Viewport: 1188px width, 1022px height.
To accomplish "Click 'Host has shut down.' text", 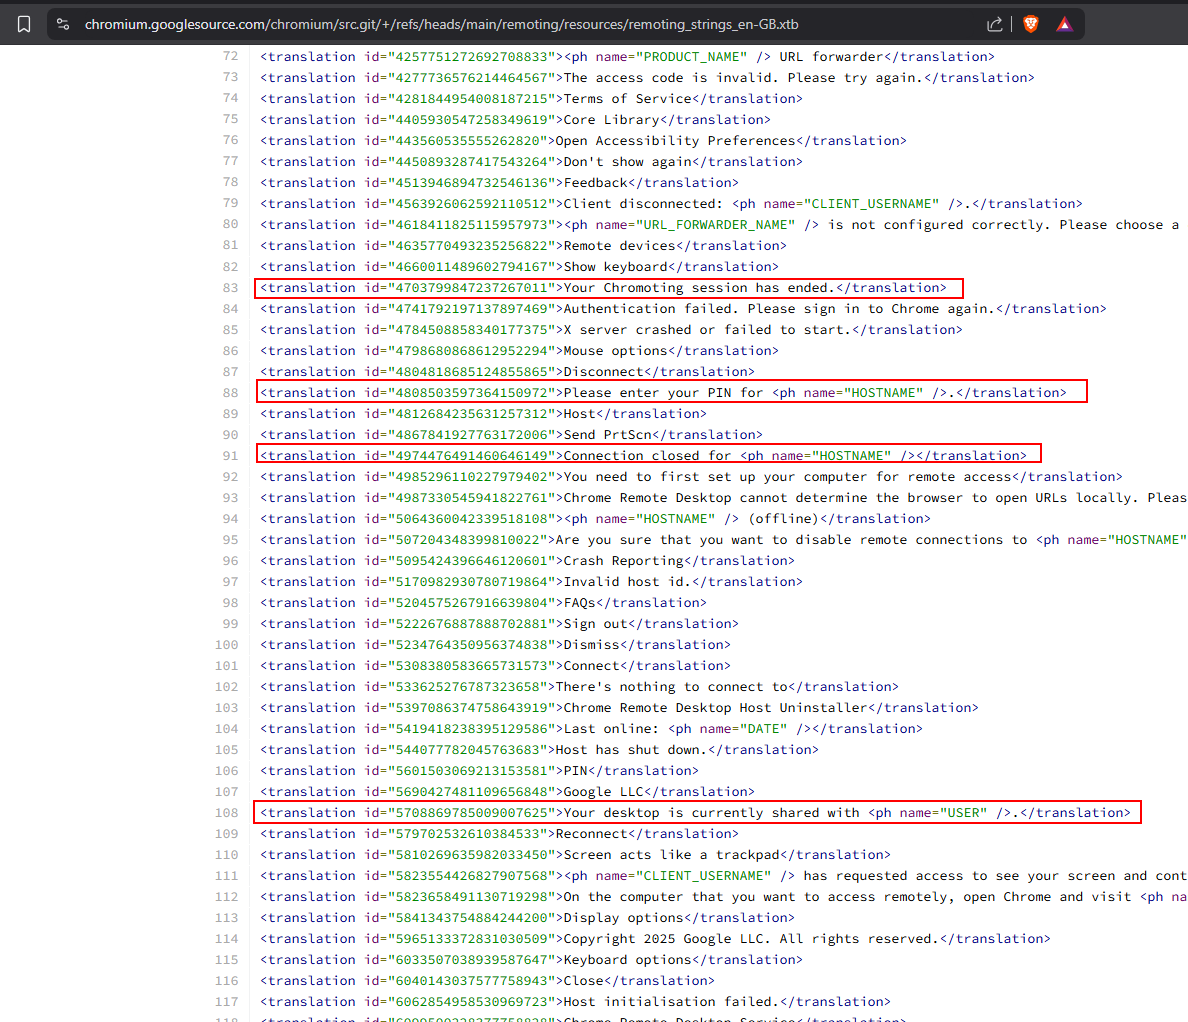I will click(631, 750).
